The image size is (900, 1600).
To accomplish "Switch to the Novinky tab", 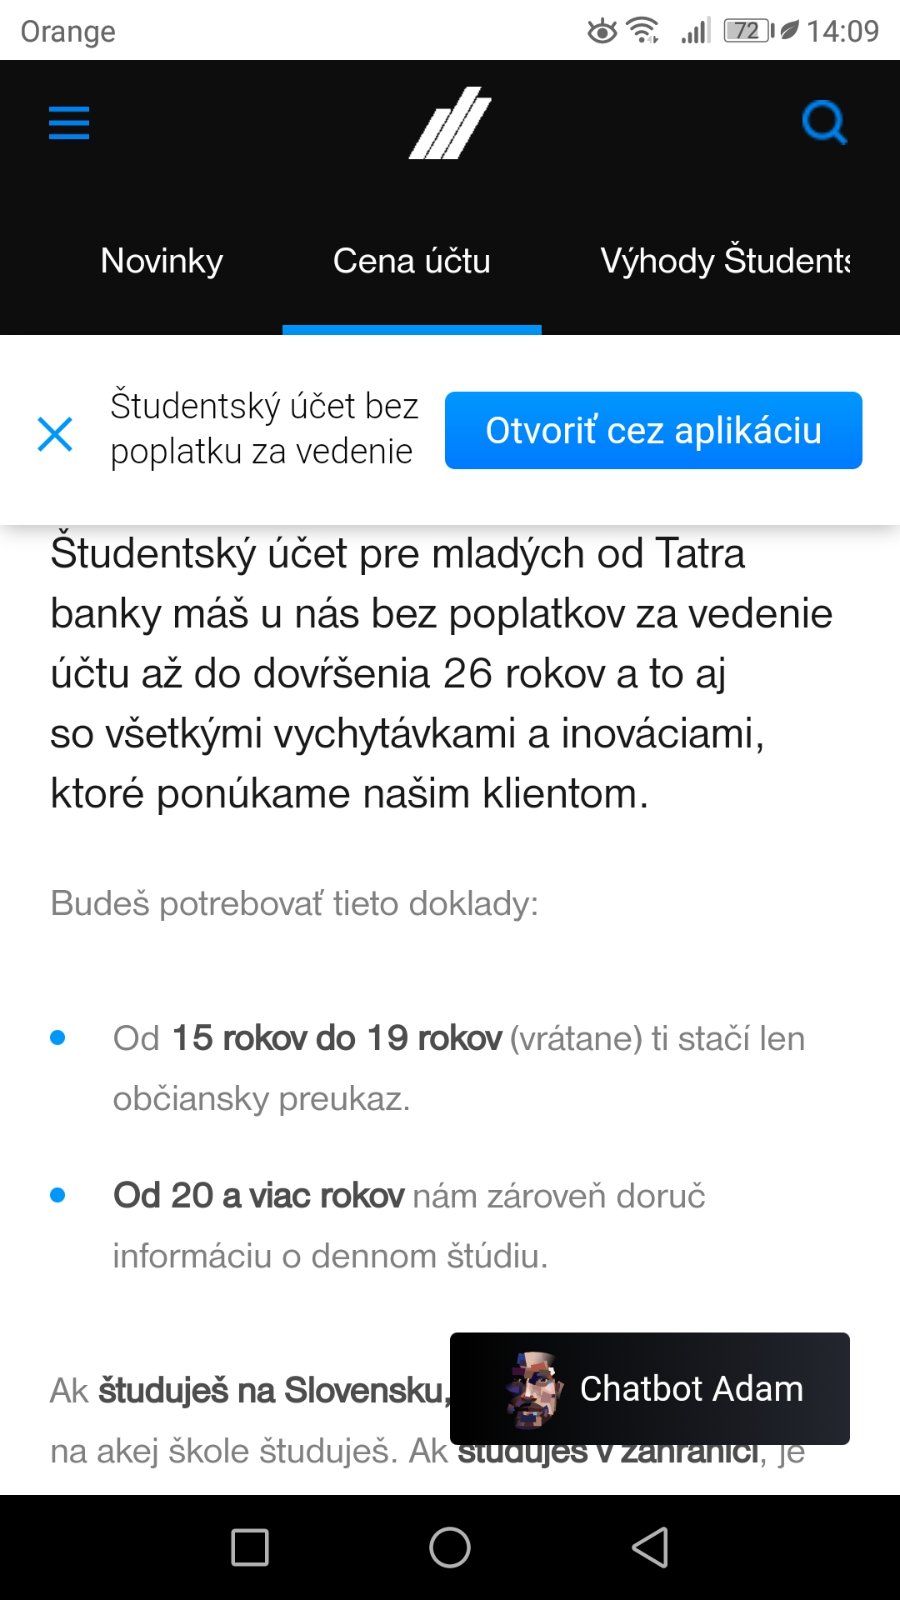I will coord(162,261).
